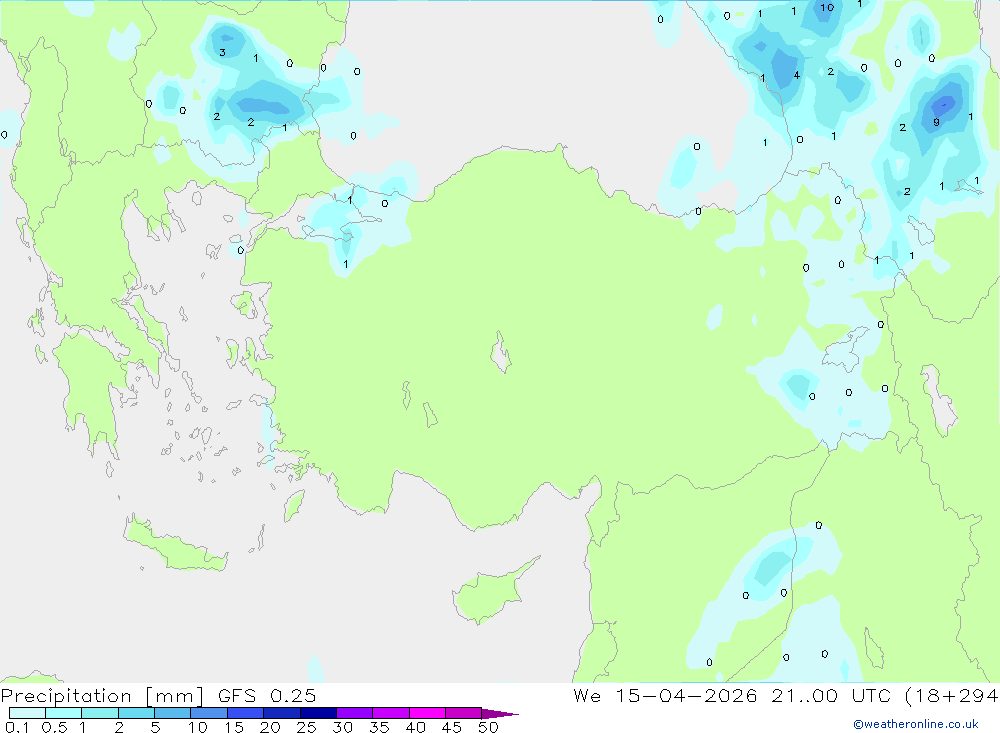Click the 45–50 mm legend swatch
The height and width of the screenshot is (733, 1000).
(x=464, y=713)
